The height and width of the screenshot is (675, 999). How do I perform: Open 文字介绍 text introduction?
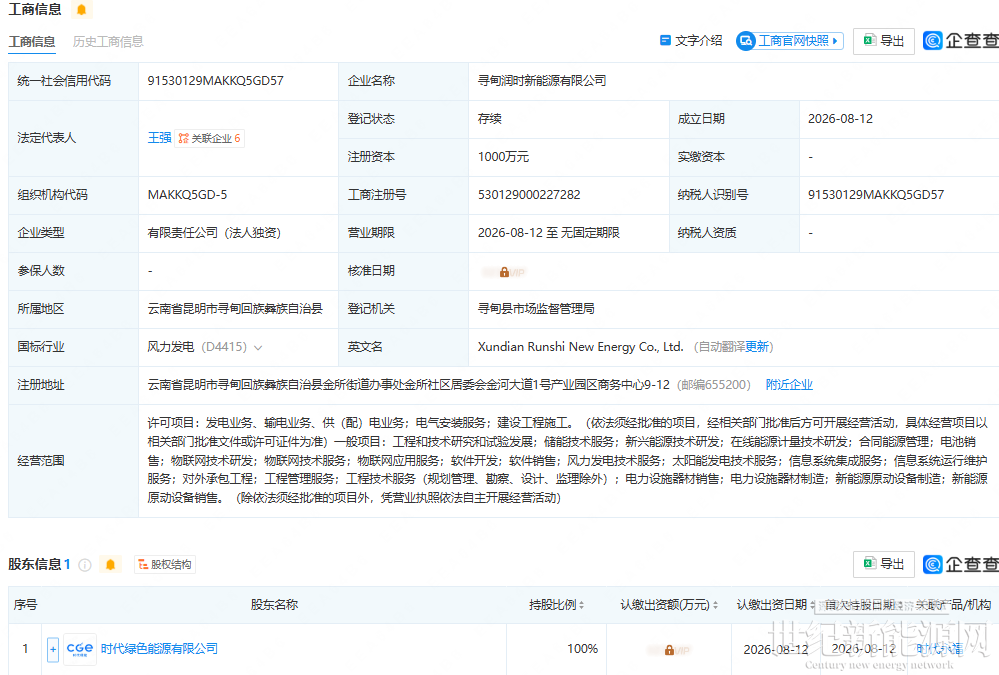tap(691, 41)
